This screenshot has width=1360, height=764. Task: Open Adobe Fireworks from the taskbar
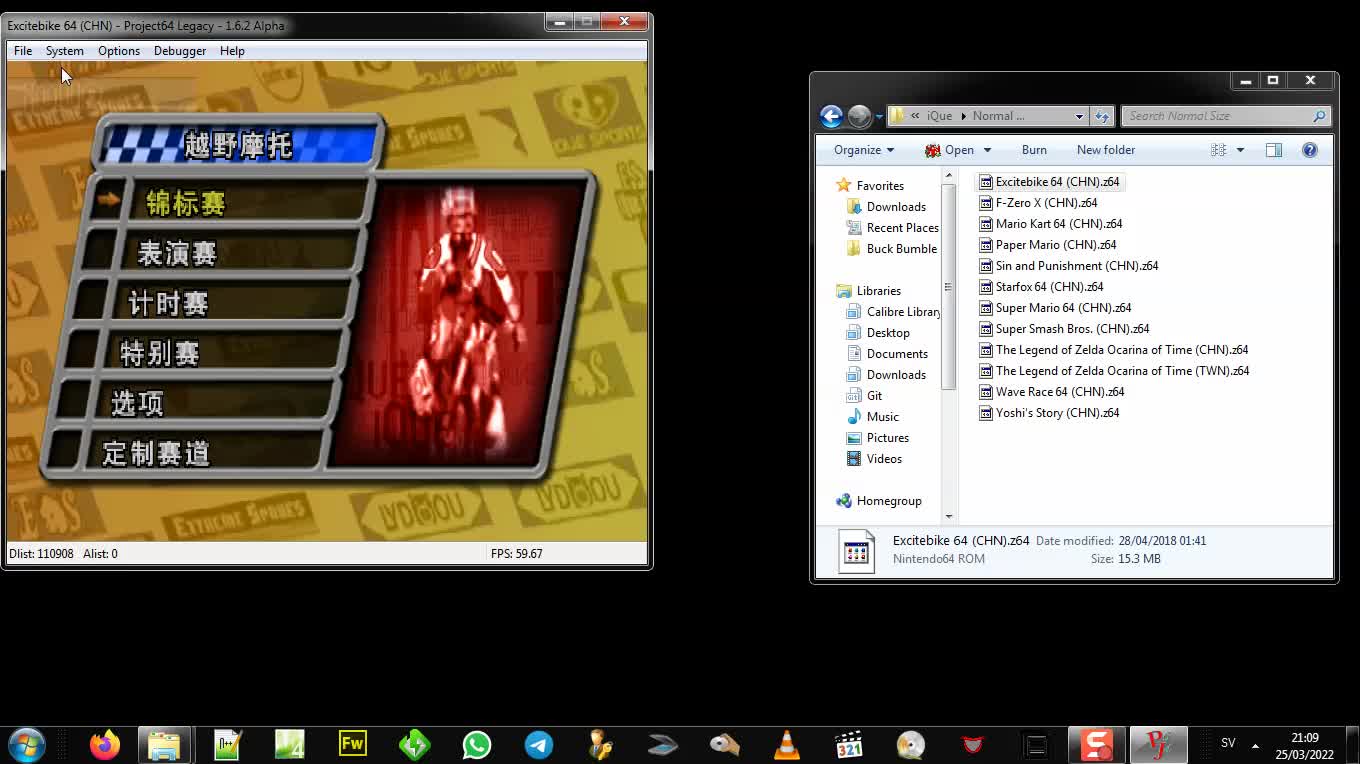352,745
